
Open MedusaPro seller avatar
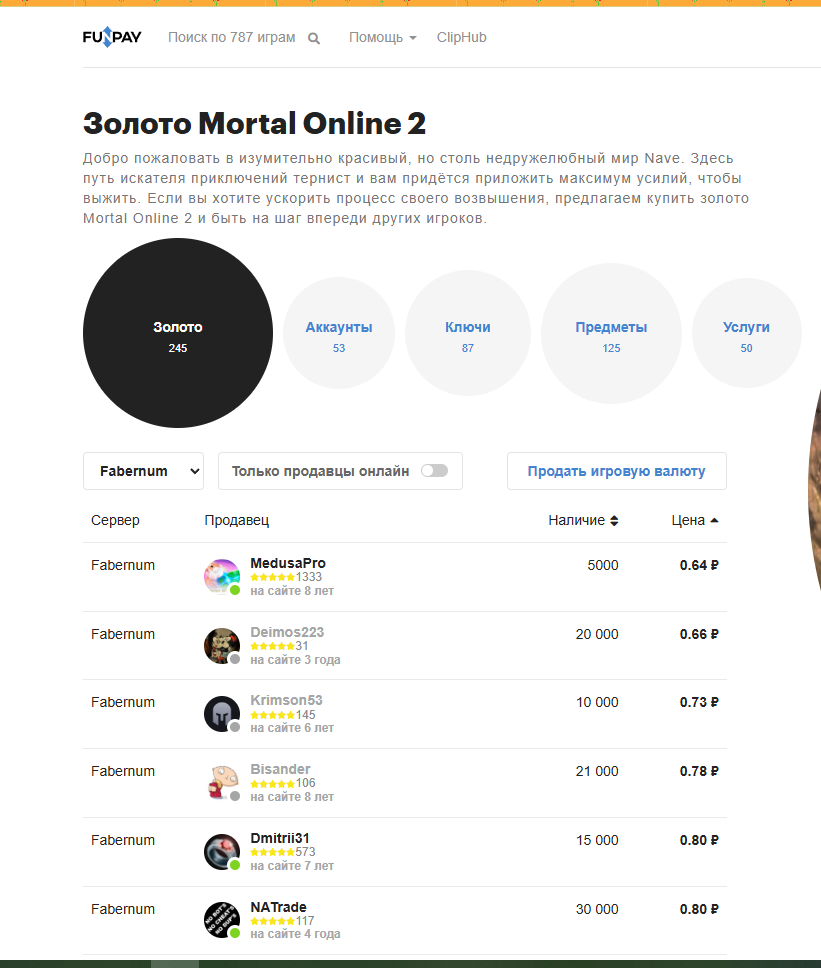[x=222, y=577]
